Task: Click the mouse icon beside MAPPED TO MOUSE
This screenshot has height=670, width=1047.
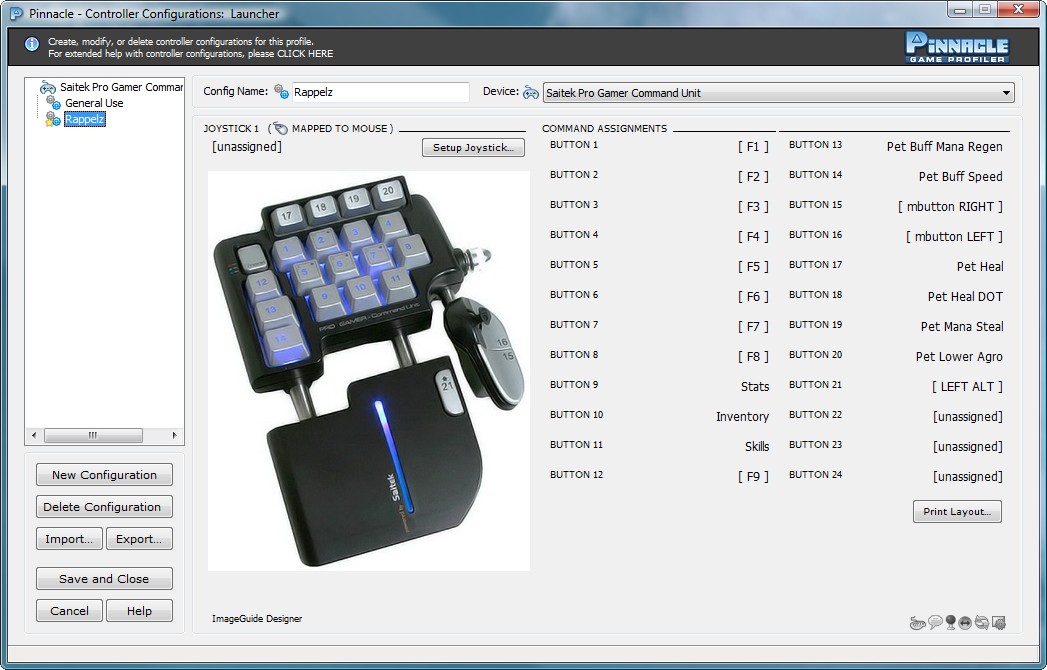Action: 280,128
